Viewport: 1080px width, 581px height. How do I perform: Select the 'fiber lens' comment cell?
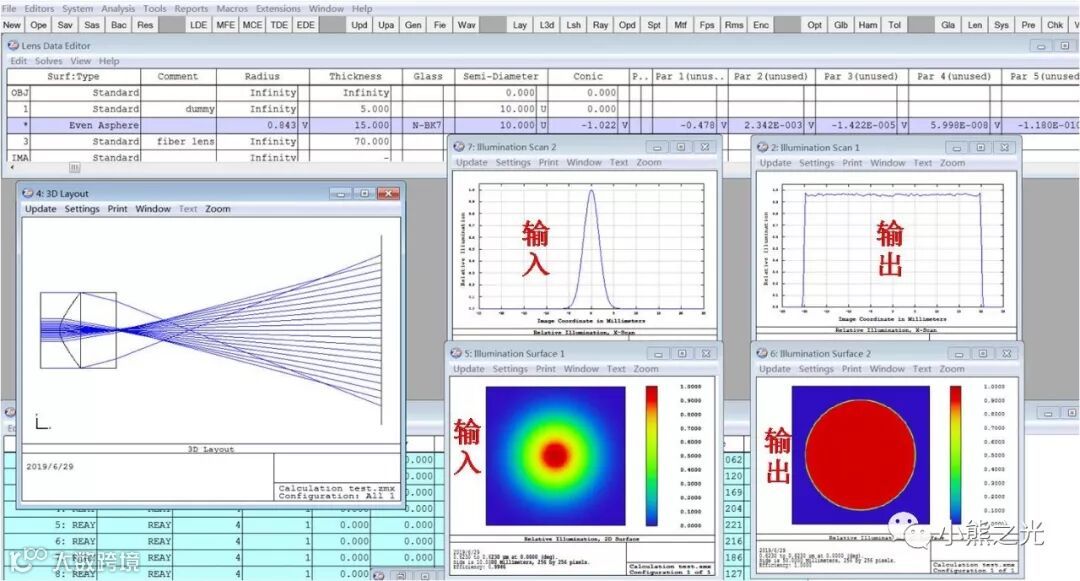coord(178,141)
